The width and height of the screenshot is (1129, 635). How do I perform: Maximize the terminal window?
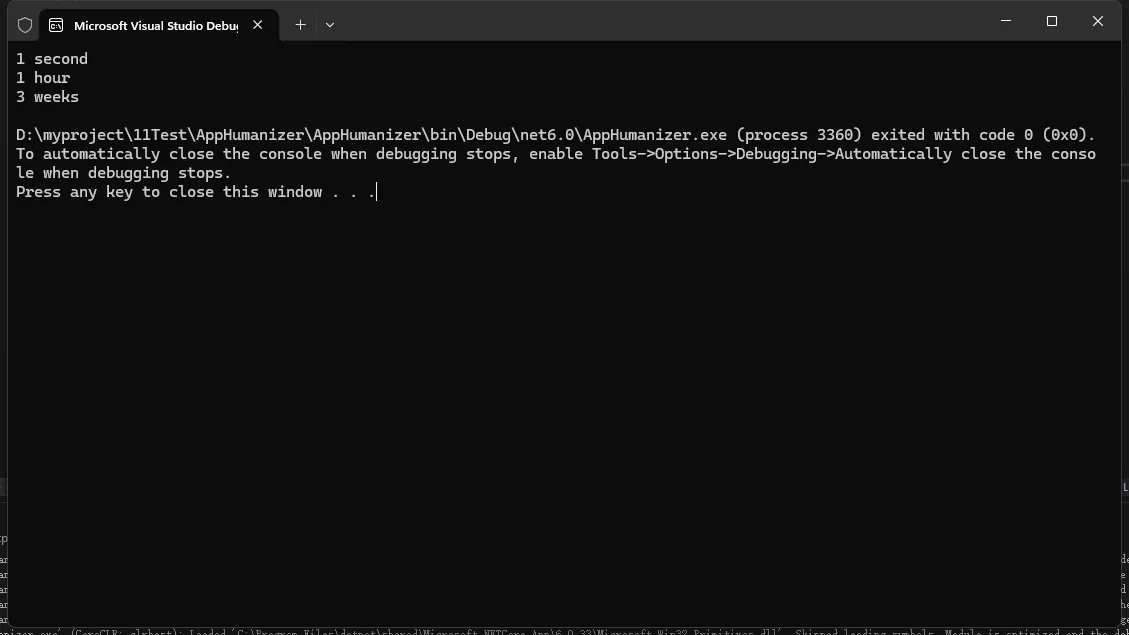point(1052,22)
